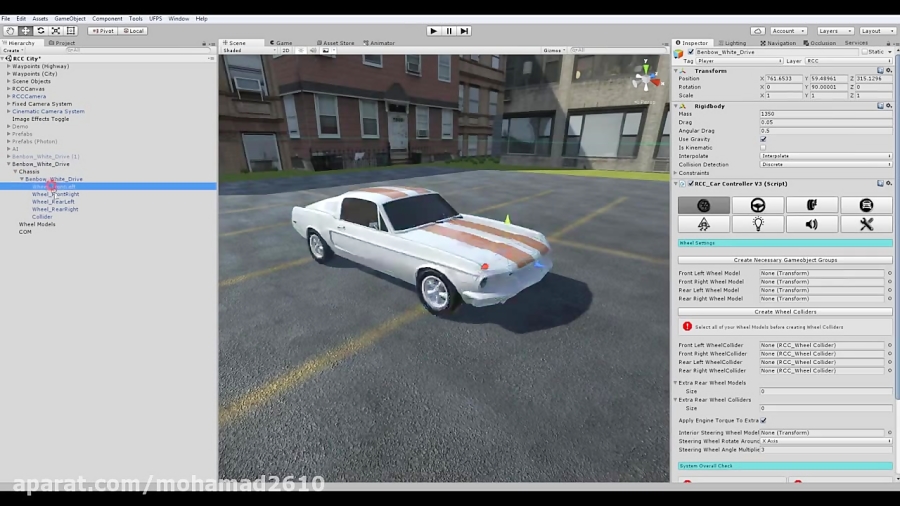Viewport: 900px width, 506px height.
Task: Open the Collision Detection dropdown
Action: coord(826,165)
